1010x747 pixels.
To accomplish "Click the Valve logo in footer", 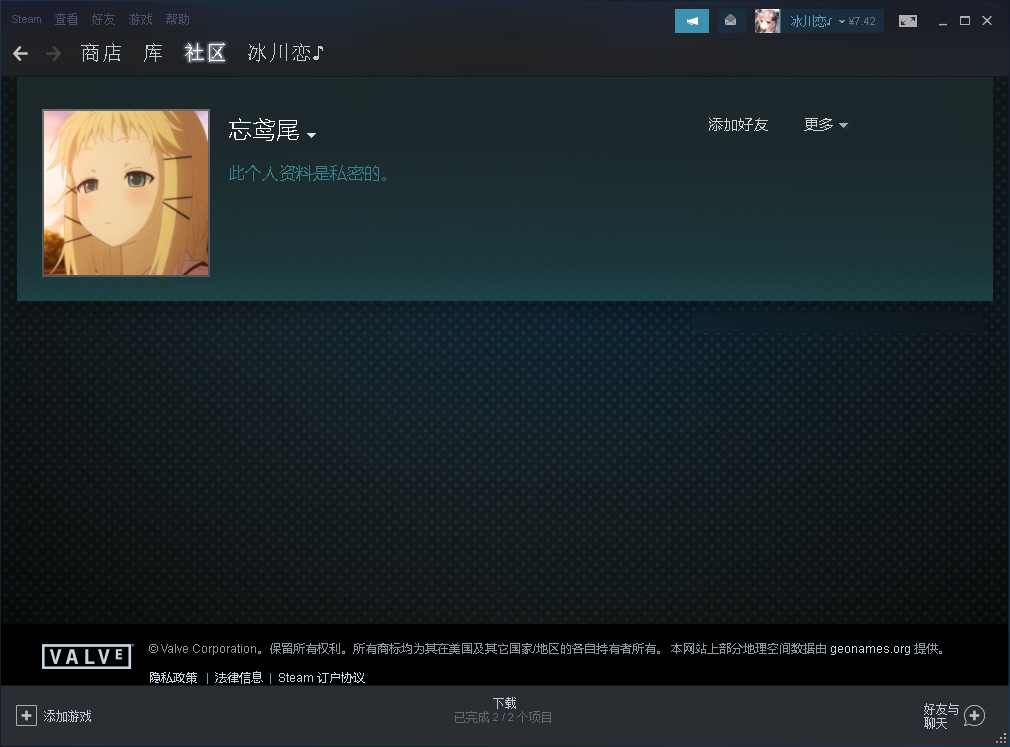I will [87, 656].
